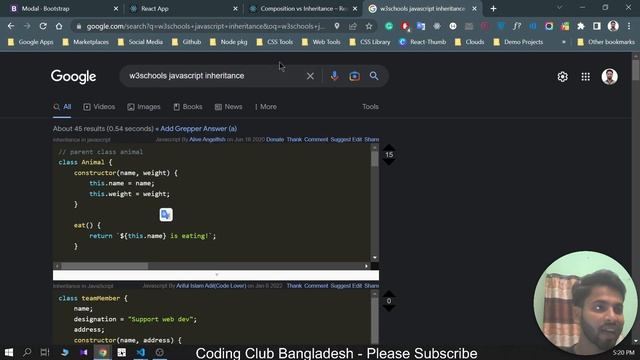Open Chrome profile avatar in toolbar

coord(613,26)
